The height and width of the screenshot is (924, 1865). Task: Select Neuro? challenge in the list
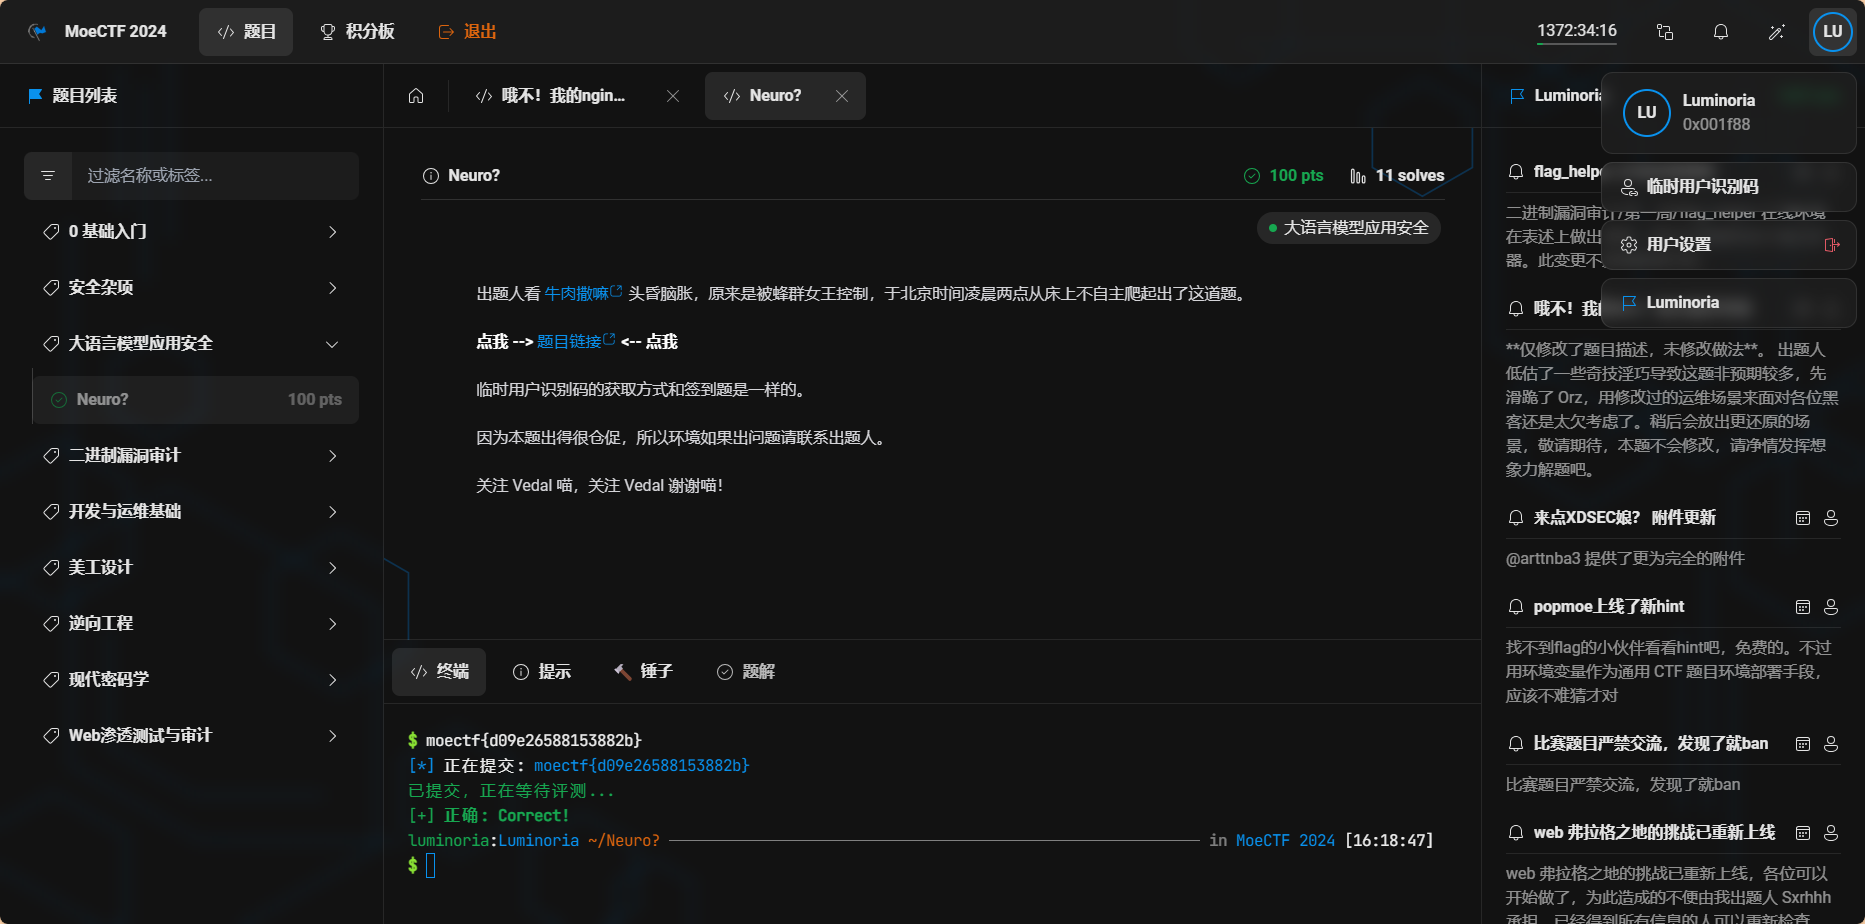pos(196,400)
